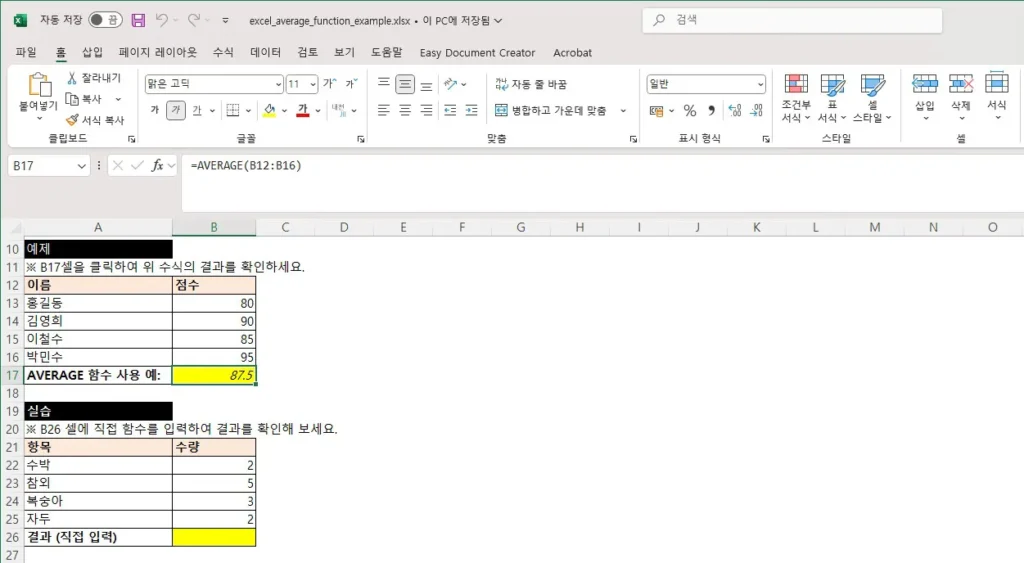The image size is (1024, 563).
Task: Click the search box
Action: click(x=792, y=20)
